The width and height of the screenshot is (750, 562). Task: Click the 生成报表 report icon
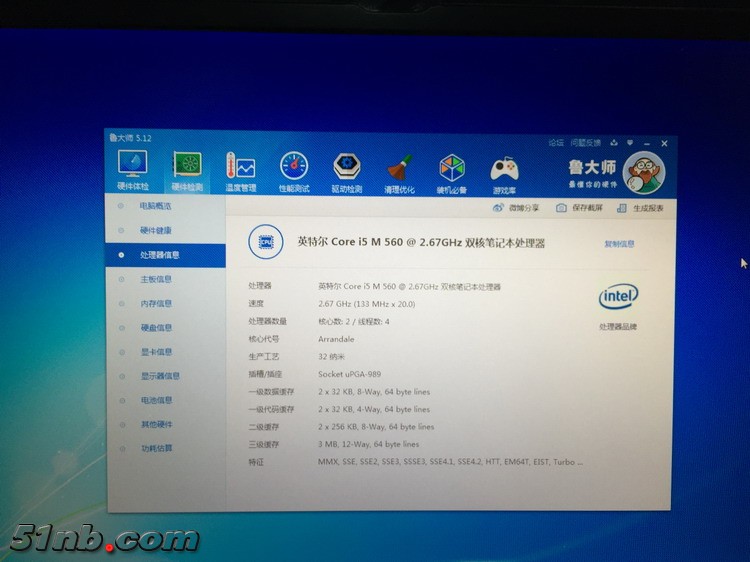(621, 208)
